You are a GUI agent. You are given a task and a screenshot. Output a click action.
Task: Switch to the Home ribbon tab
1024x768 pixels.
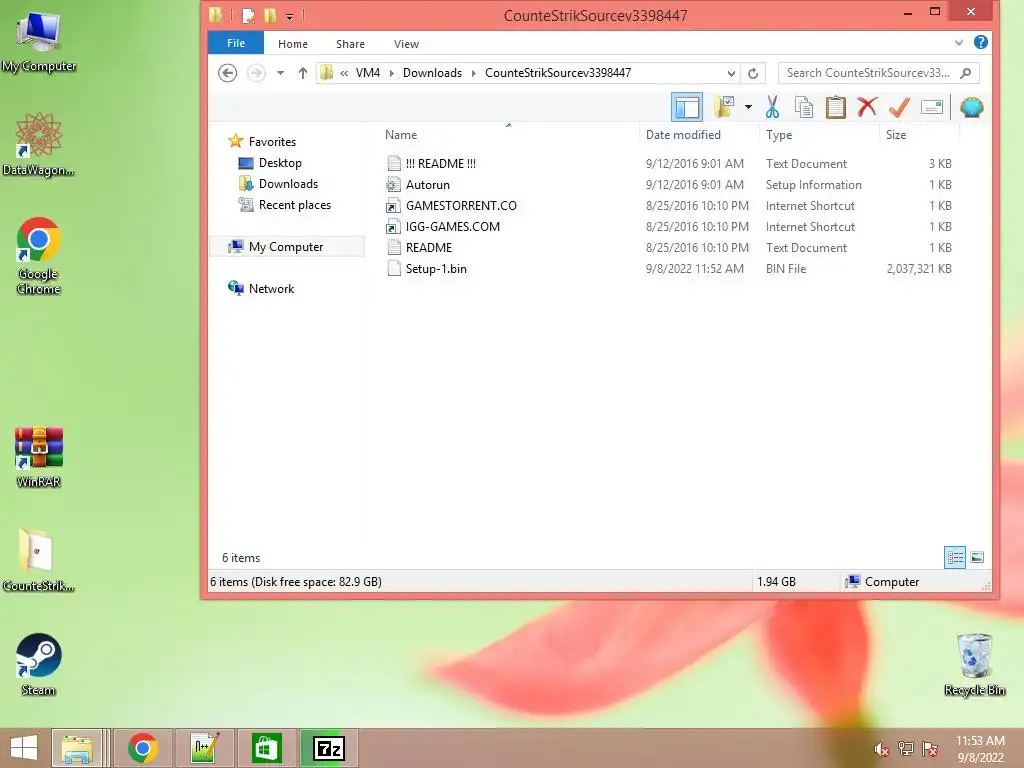point(293,44)
